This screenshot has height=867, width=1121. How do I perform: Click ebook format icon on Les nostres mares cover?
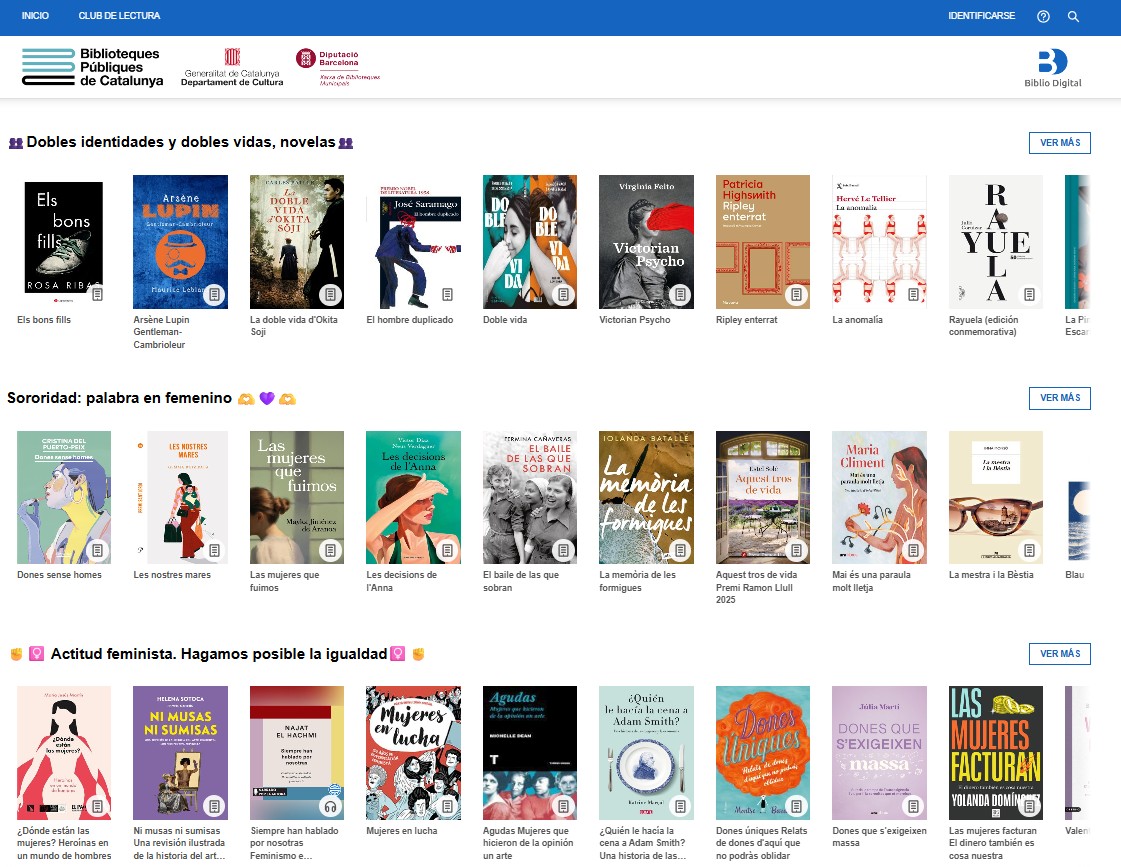pos(214,550)
